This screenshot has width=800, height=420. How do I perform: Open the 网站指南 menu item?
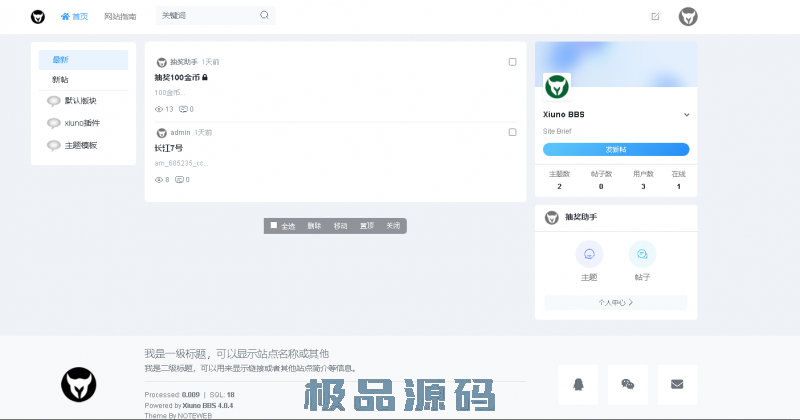120,16
